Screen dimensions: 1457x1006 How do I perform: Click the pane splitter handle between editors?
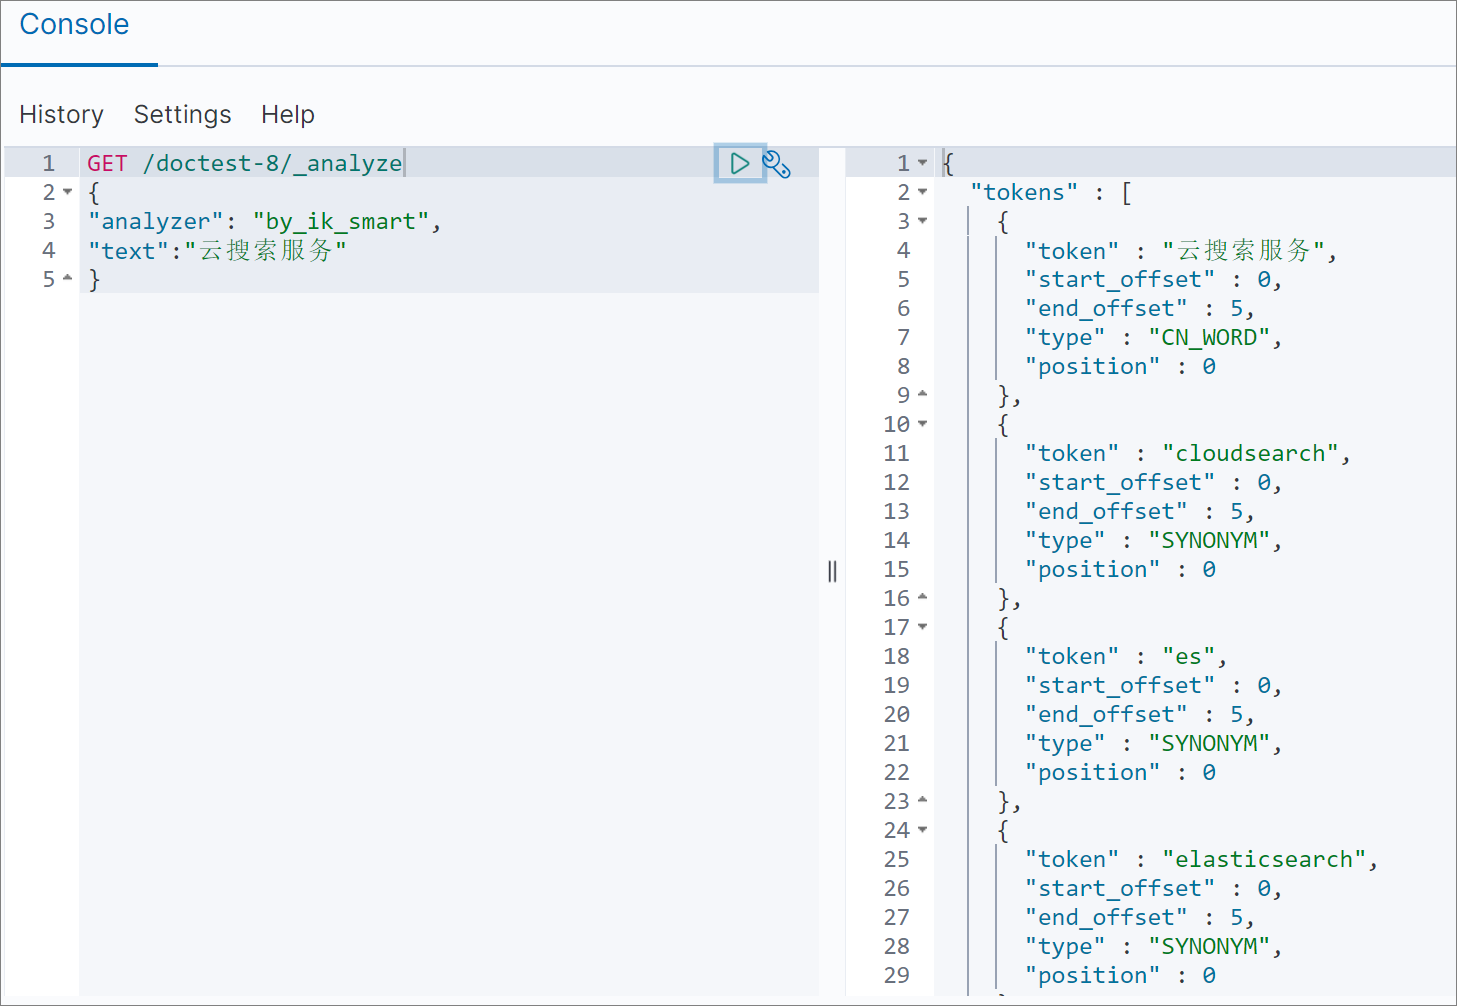pos(832,571)
